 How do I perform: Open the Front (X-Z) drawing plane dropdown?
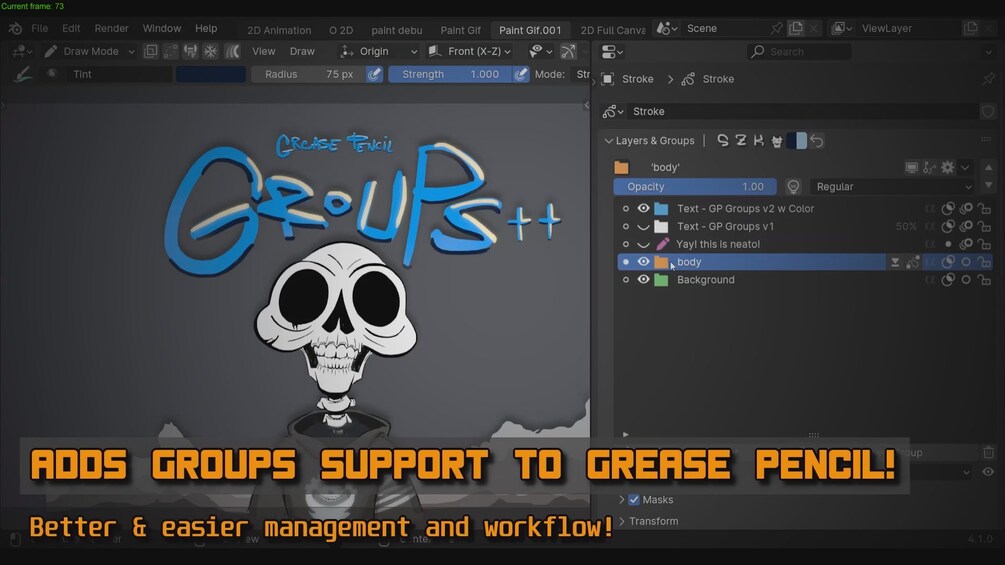pyautogui.click(x=470, y=51)
